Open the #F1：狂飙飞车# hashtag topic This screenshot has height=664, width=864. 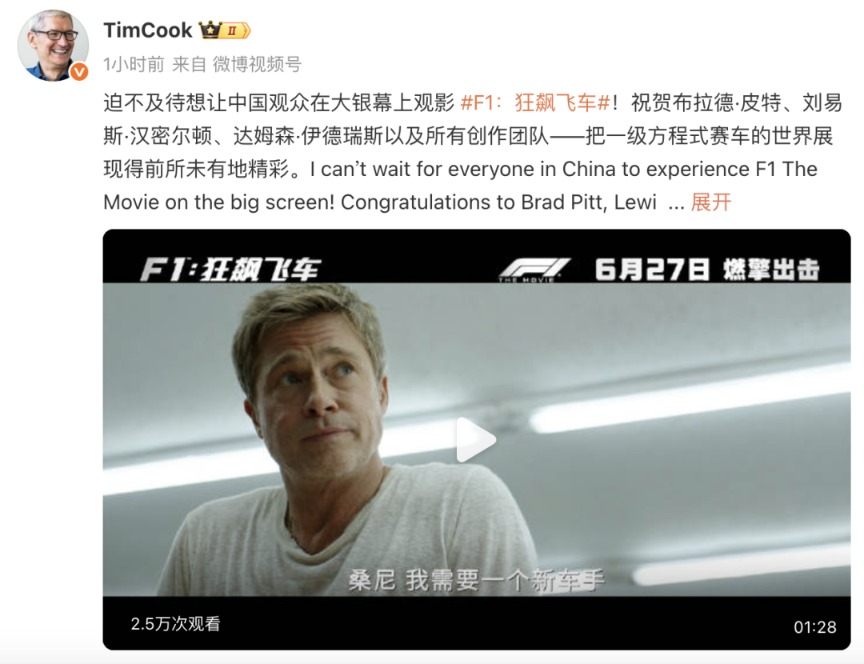click(535, 102)
